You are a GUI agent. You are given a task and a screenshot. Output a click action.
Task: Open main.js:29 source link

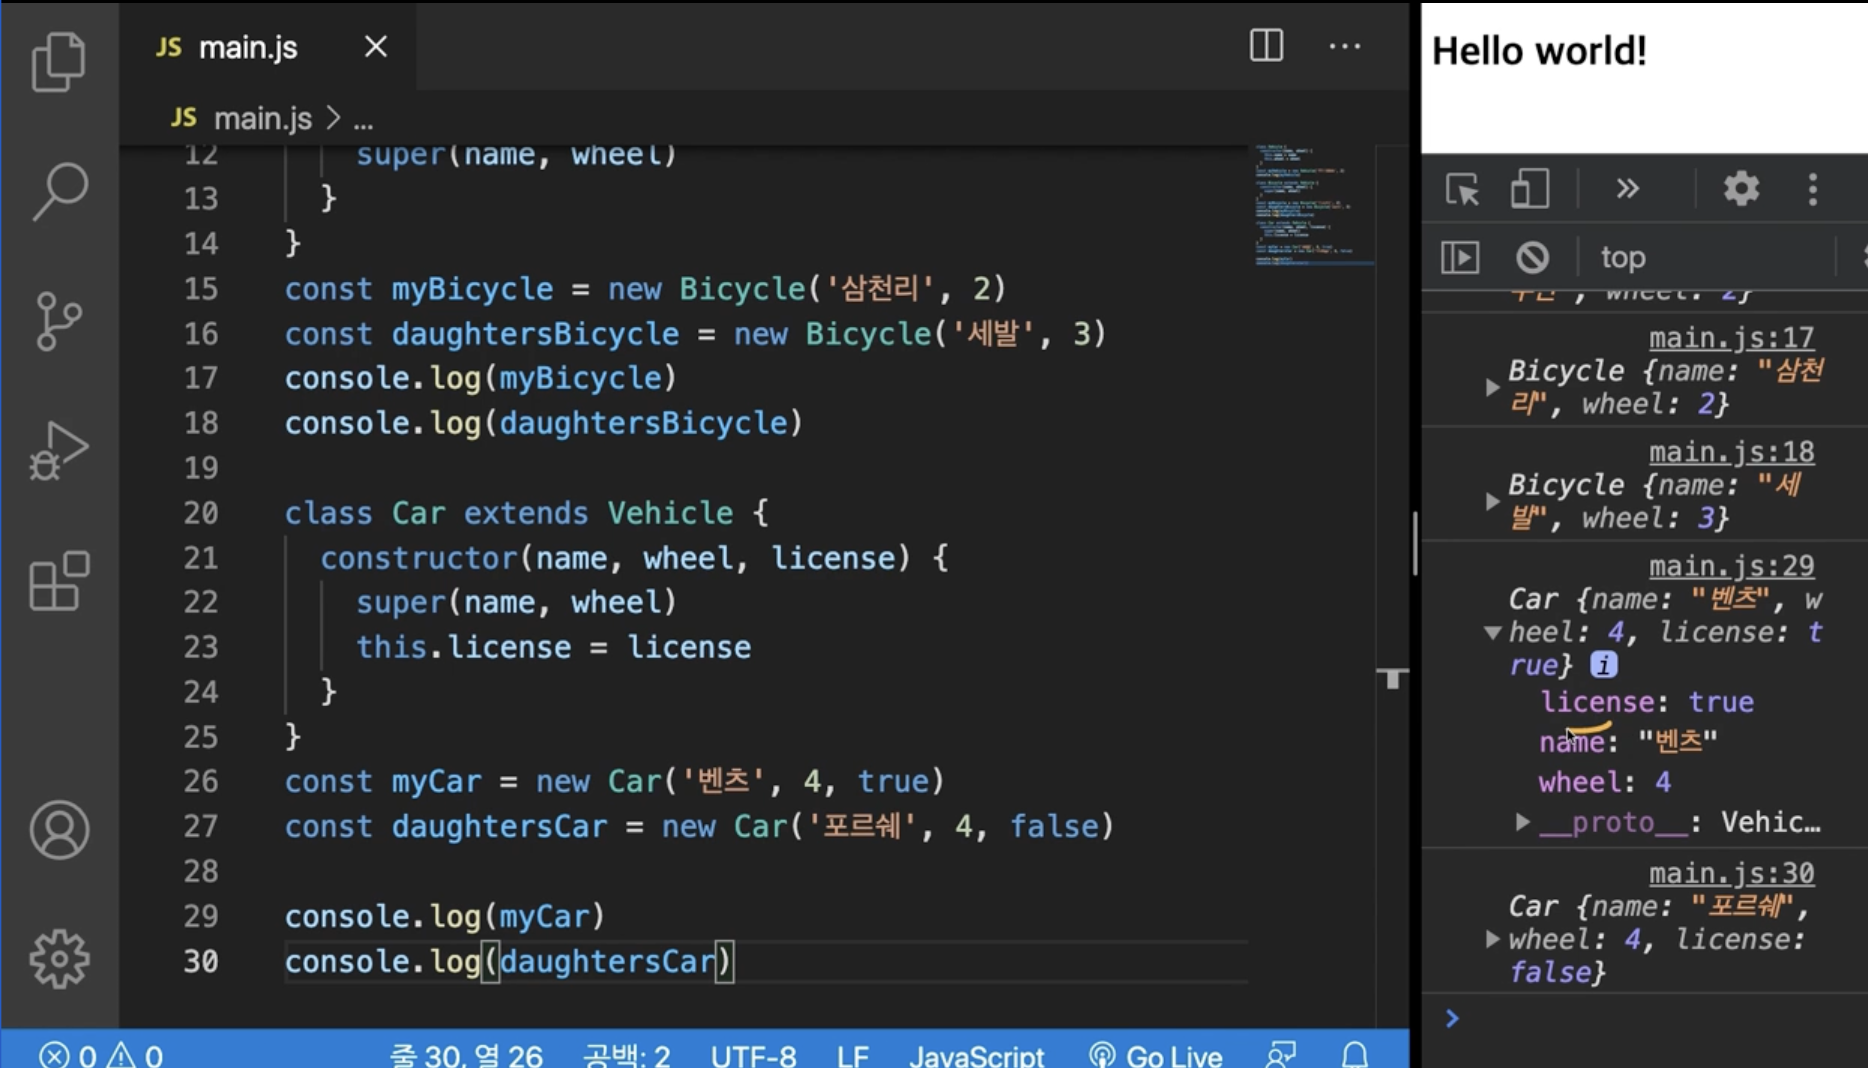[x=1731, y=566]
